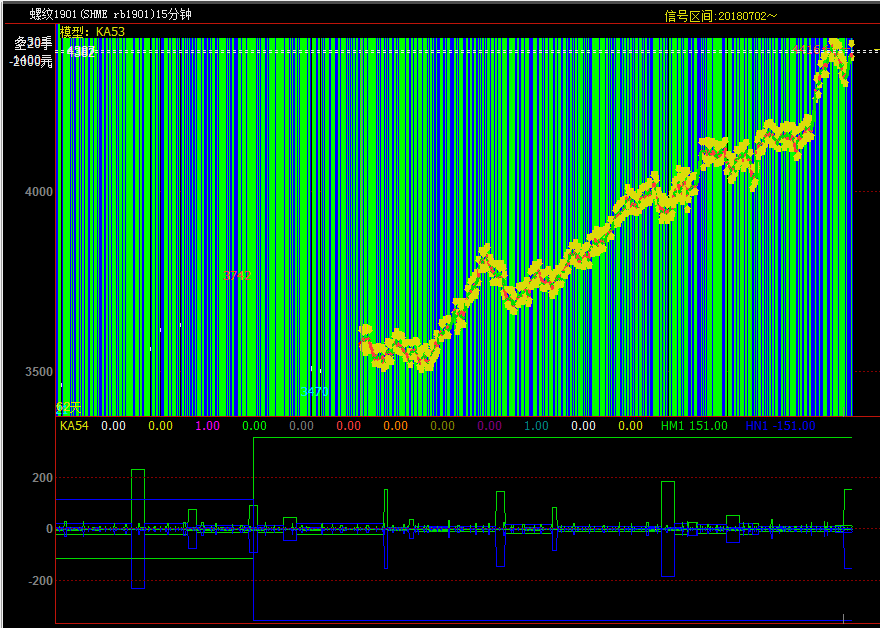The height and width of the screenshot is (628, 880).
Task: Click the 62天 duration label
Action: tap(67, 407)
